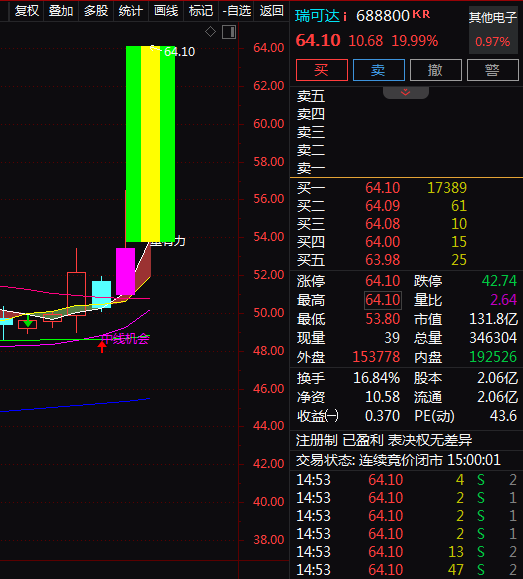Click the info icon next to 瑞可达

(345, 17)
